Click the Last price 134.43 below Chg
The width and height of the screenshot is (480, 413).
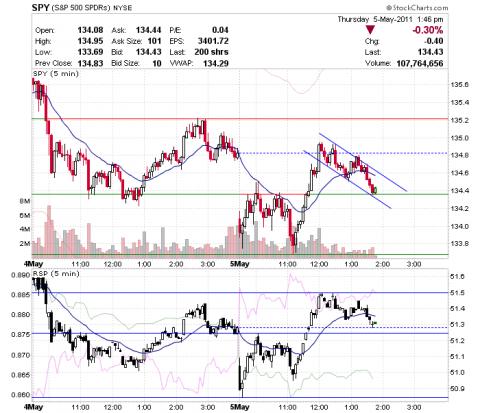point(430,52)
